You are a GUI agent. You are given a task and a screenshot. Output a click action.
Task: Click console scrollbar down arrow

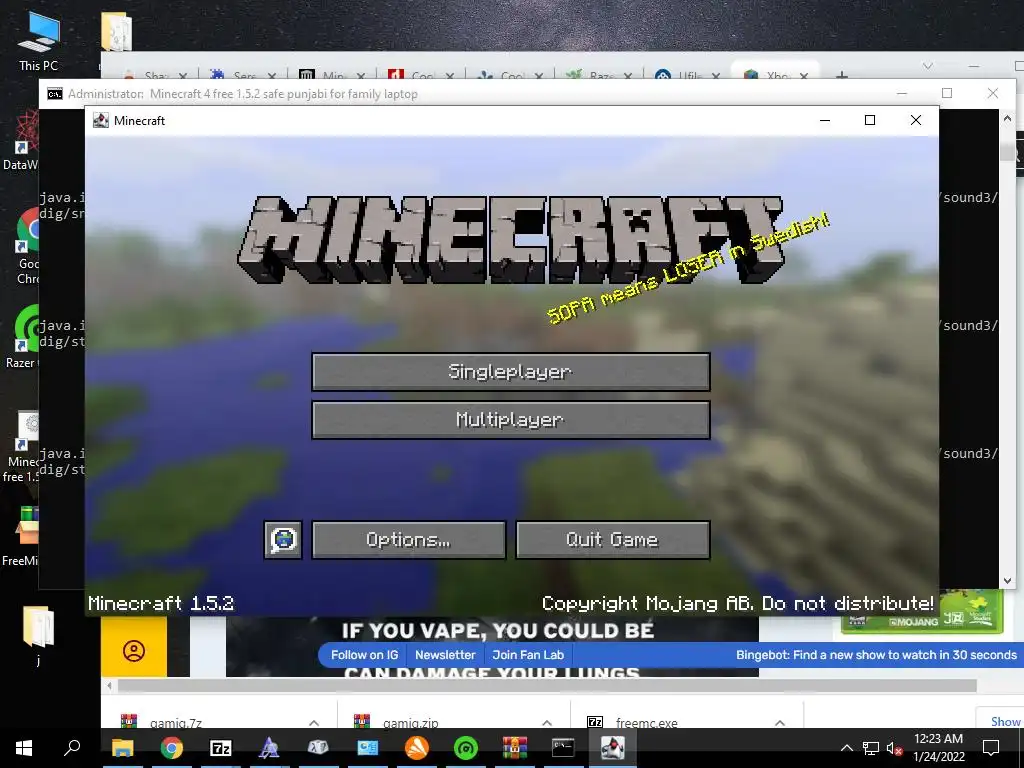click(1007, 580)
